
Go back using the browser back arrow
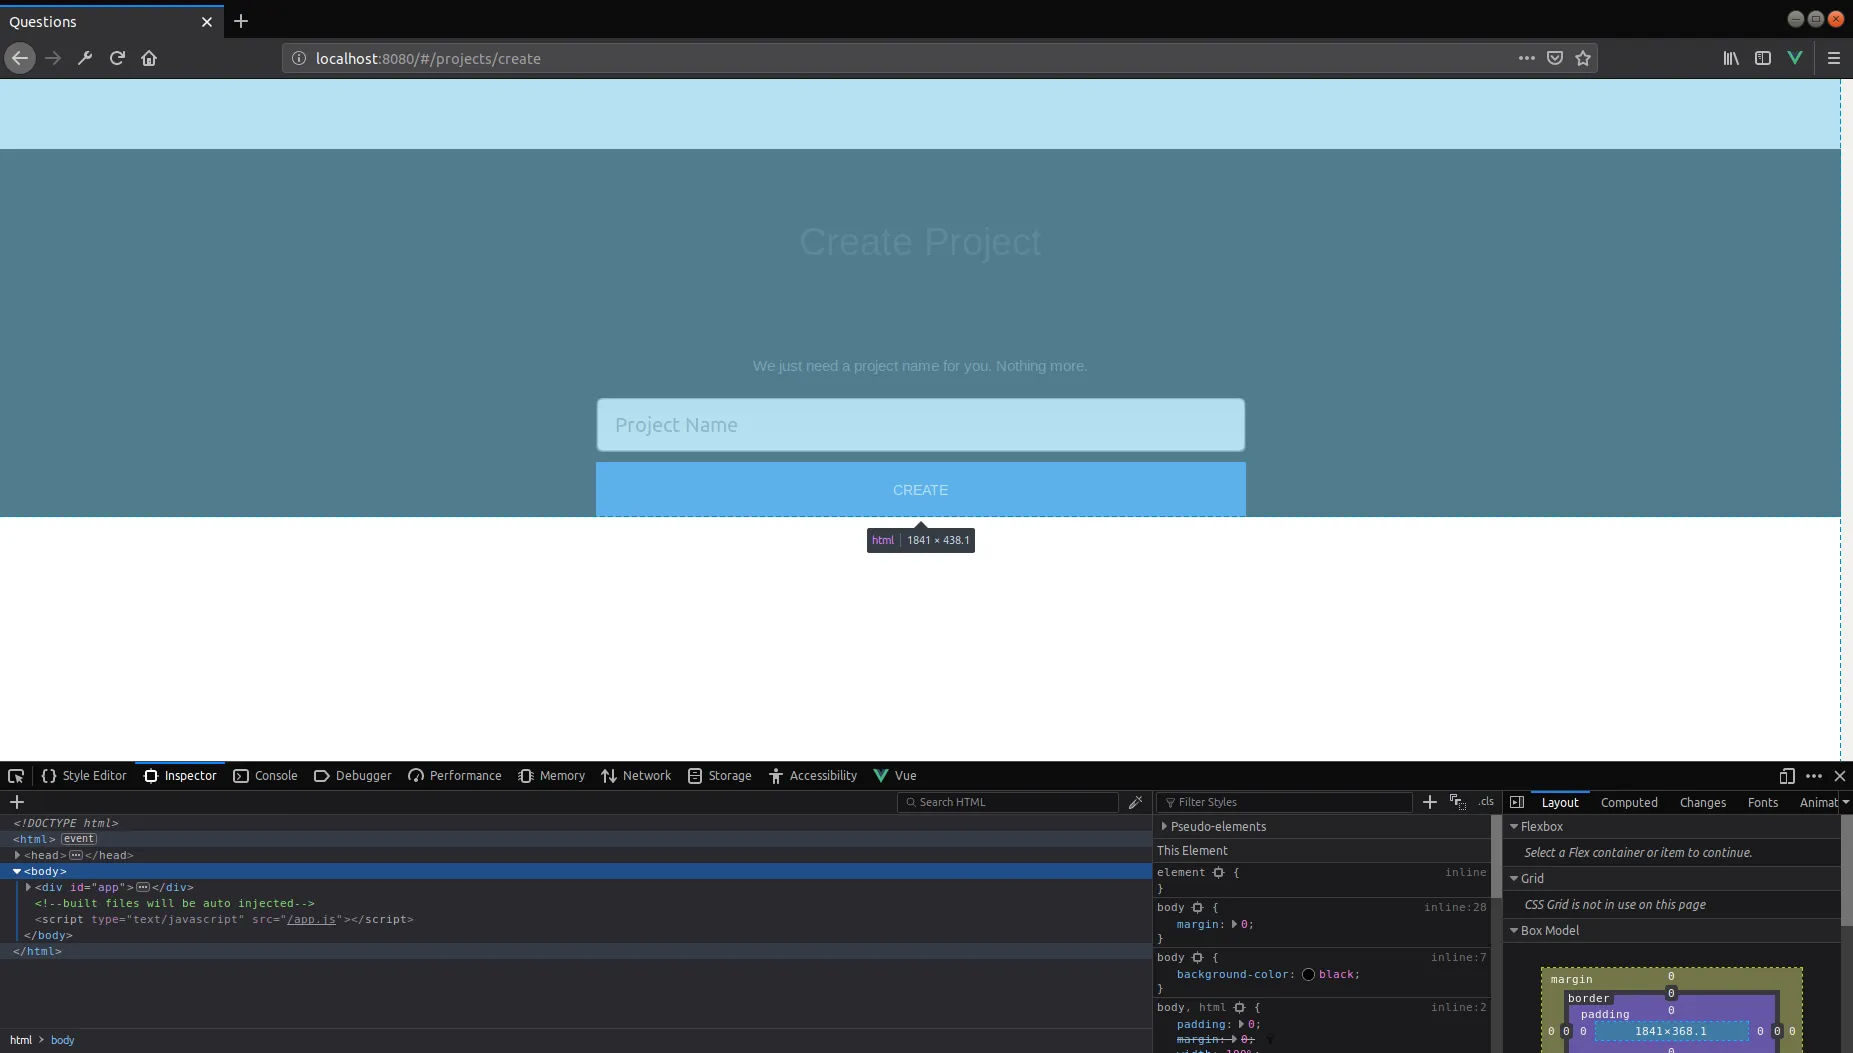[x=20, y=58]
